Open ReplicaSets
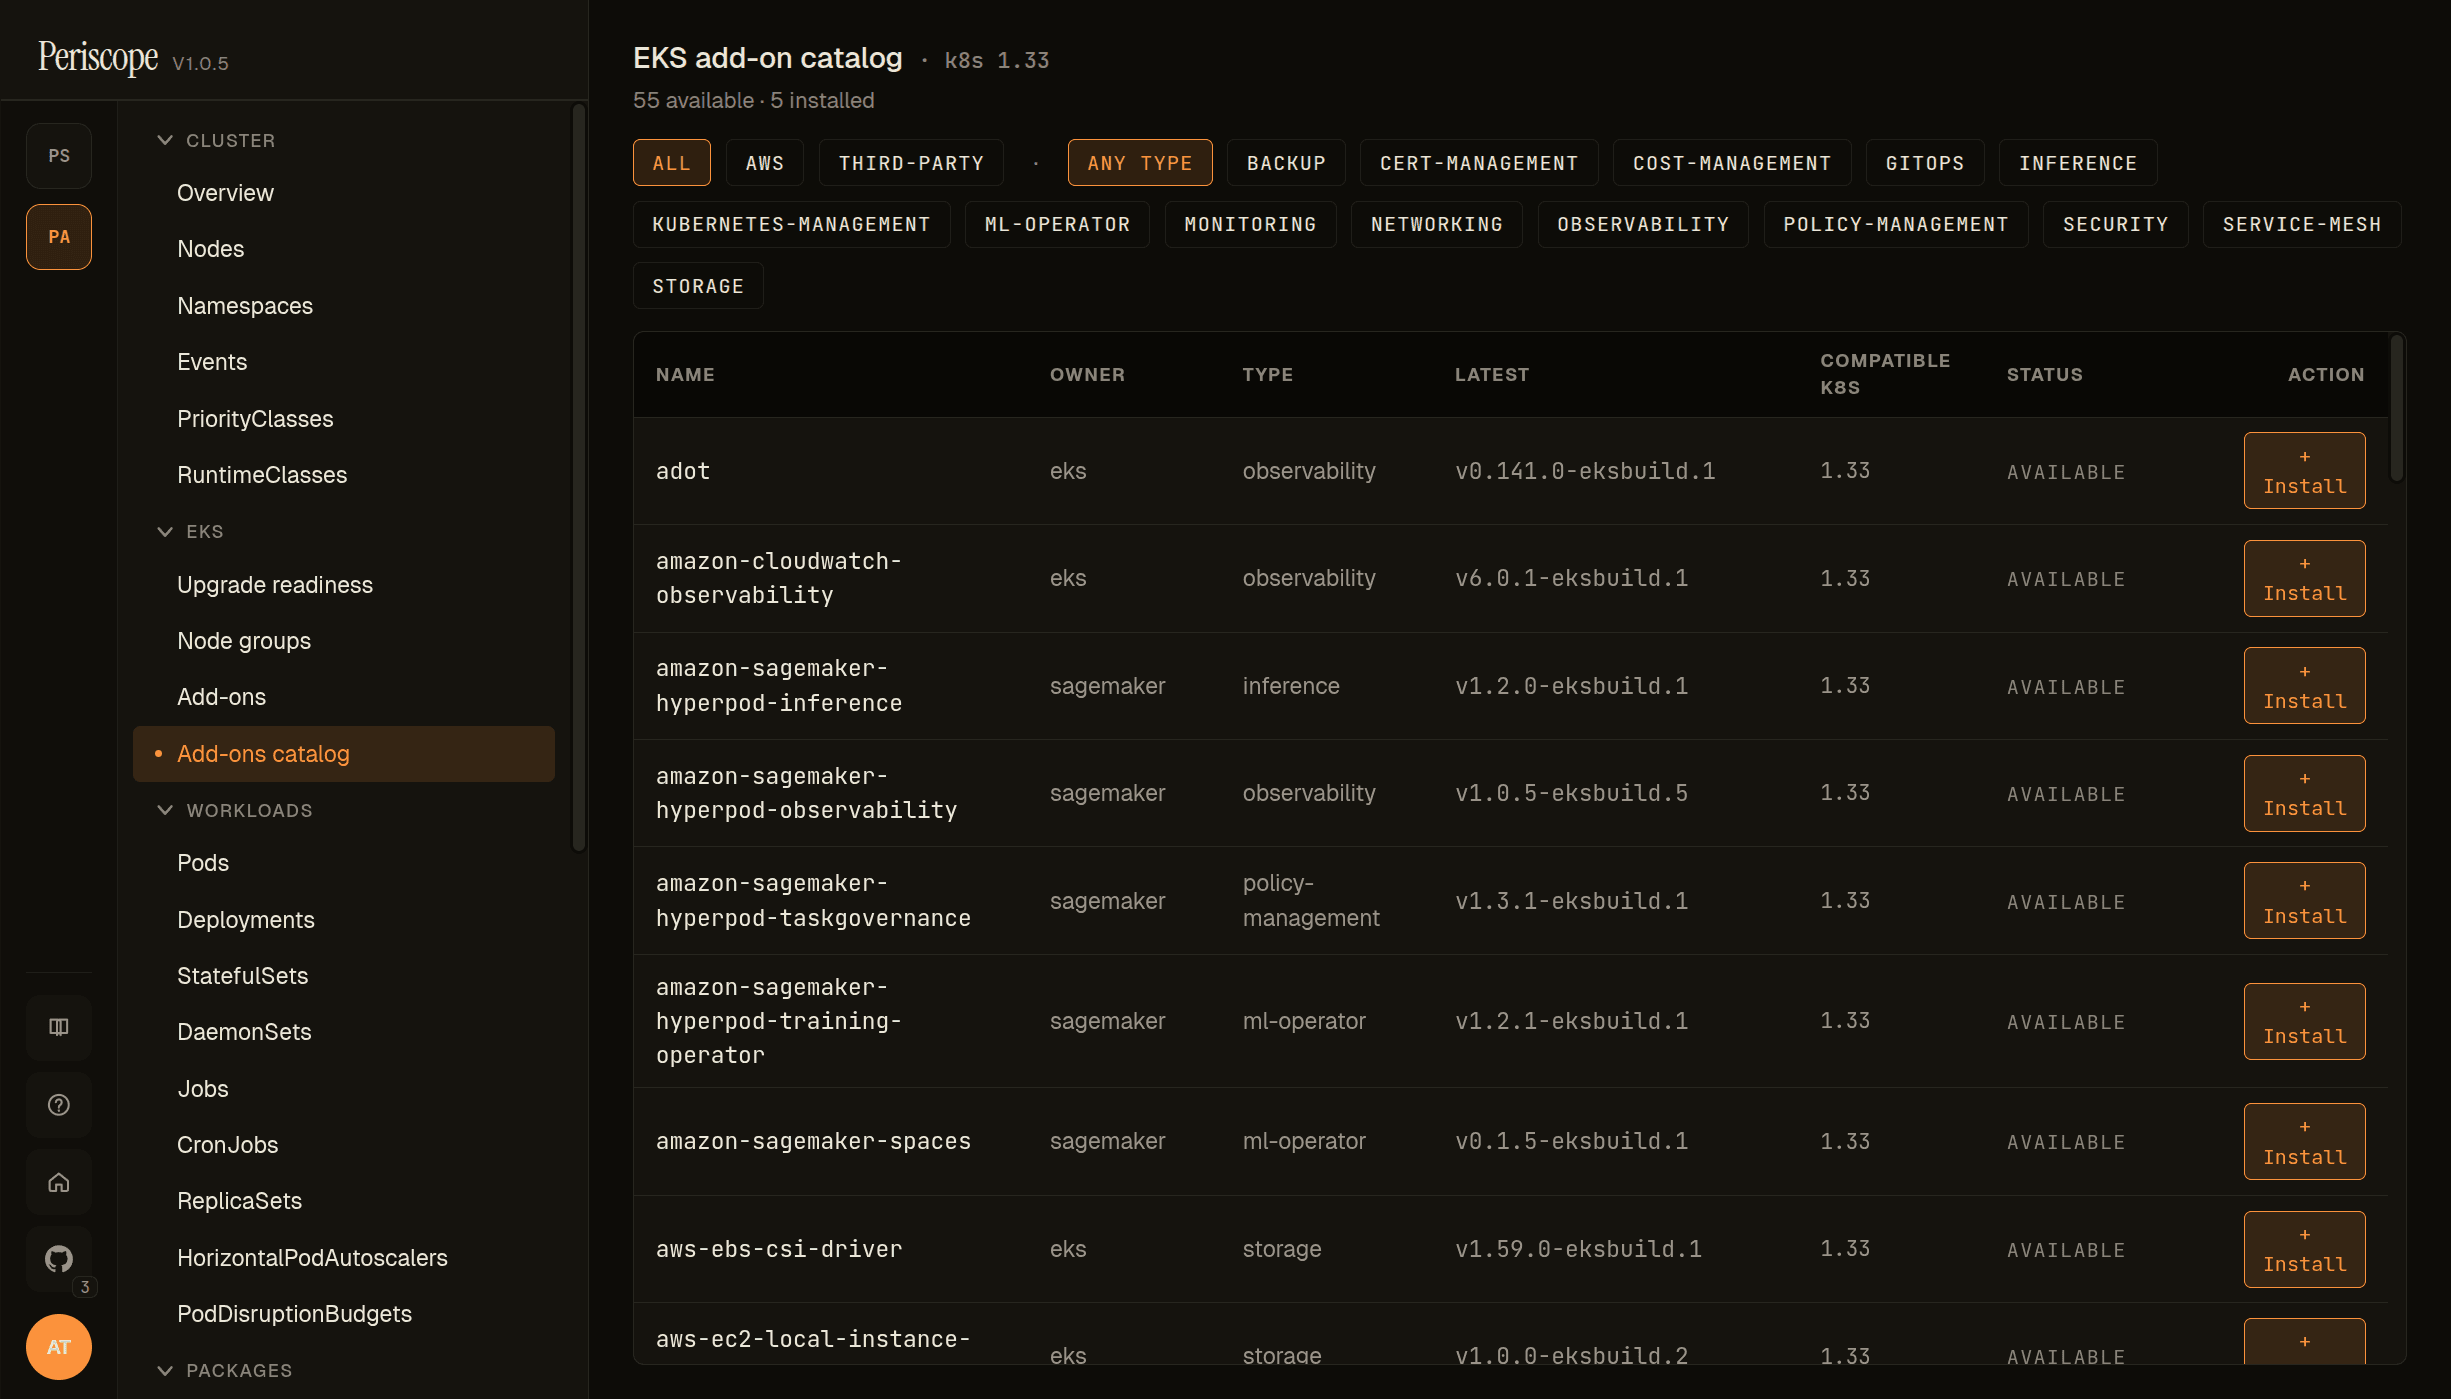 [x=344, y=1201]
